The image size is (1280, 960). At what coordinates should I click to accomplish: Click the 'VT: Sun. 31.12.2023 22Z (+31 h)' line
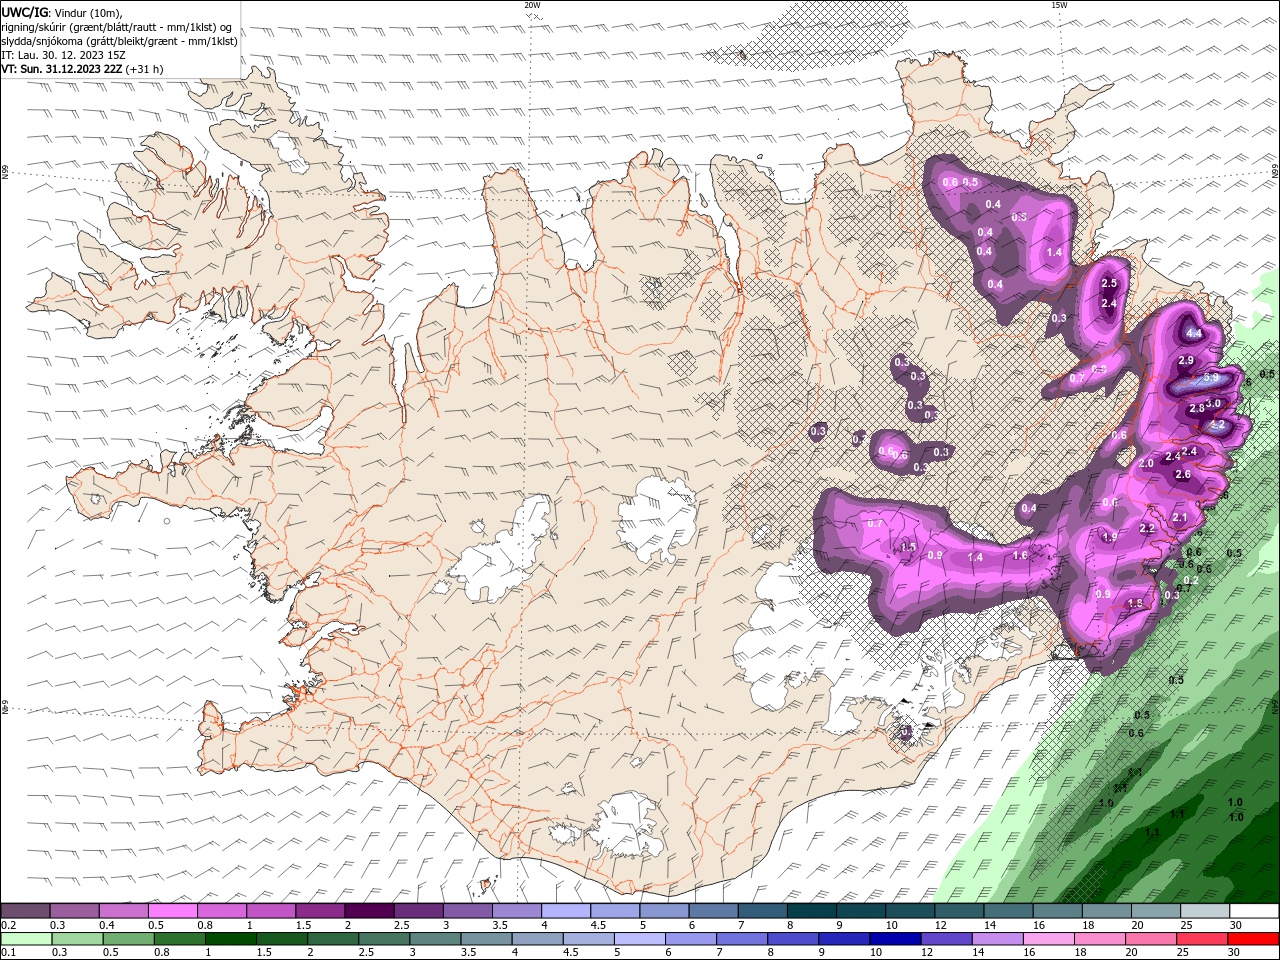point(82,69)
